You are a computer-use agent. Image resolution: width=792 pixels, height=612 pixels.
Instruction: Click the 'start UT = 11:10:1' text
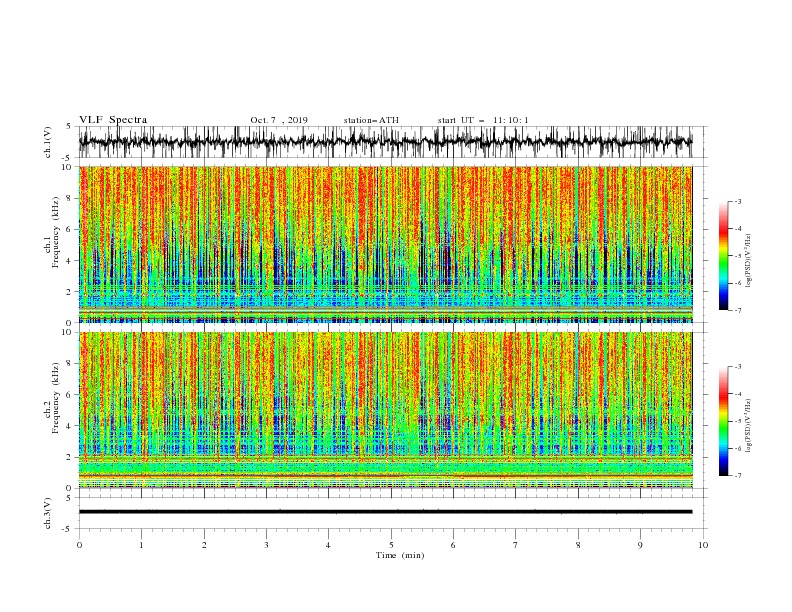point(483,120)
